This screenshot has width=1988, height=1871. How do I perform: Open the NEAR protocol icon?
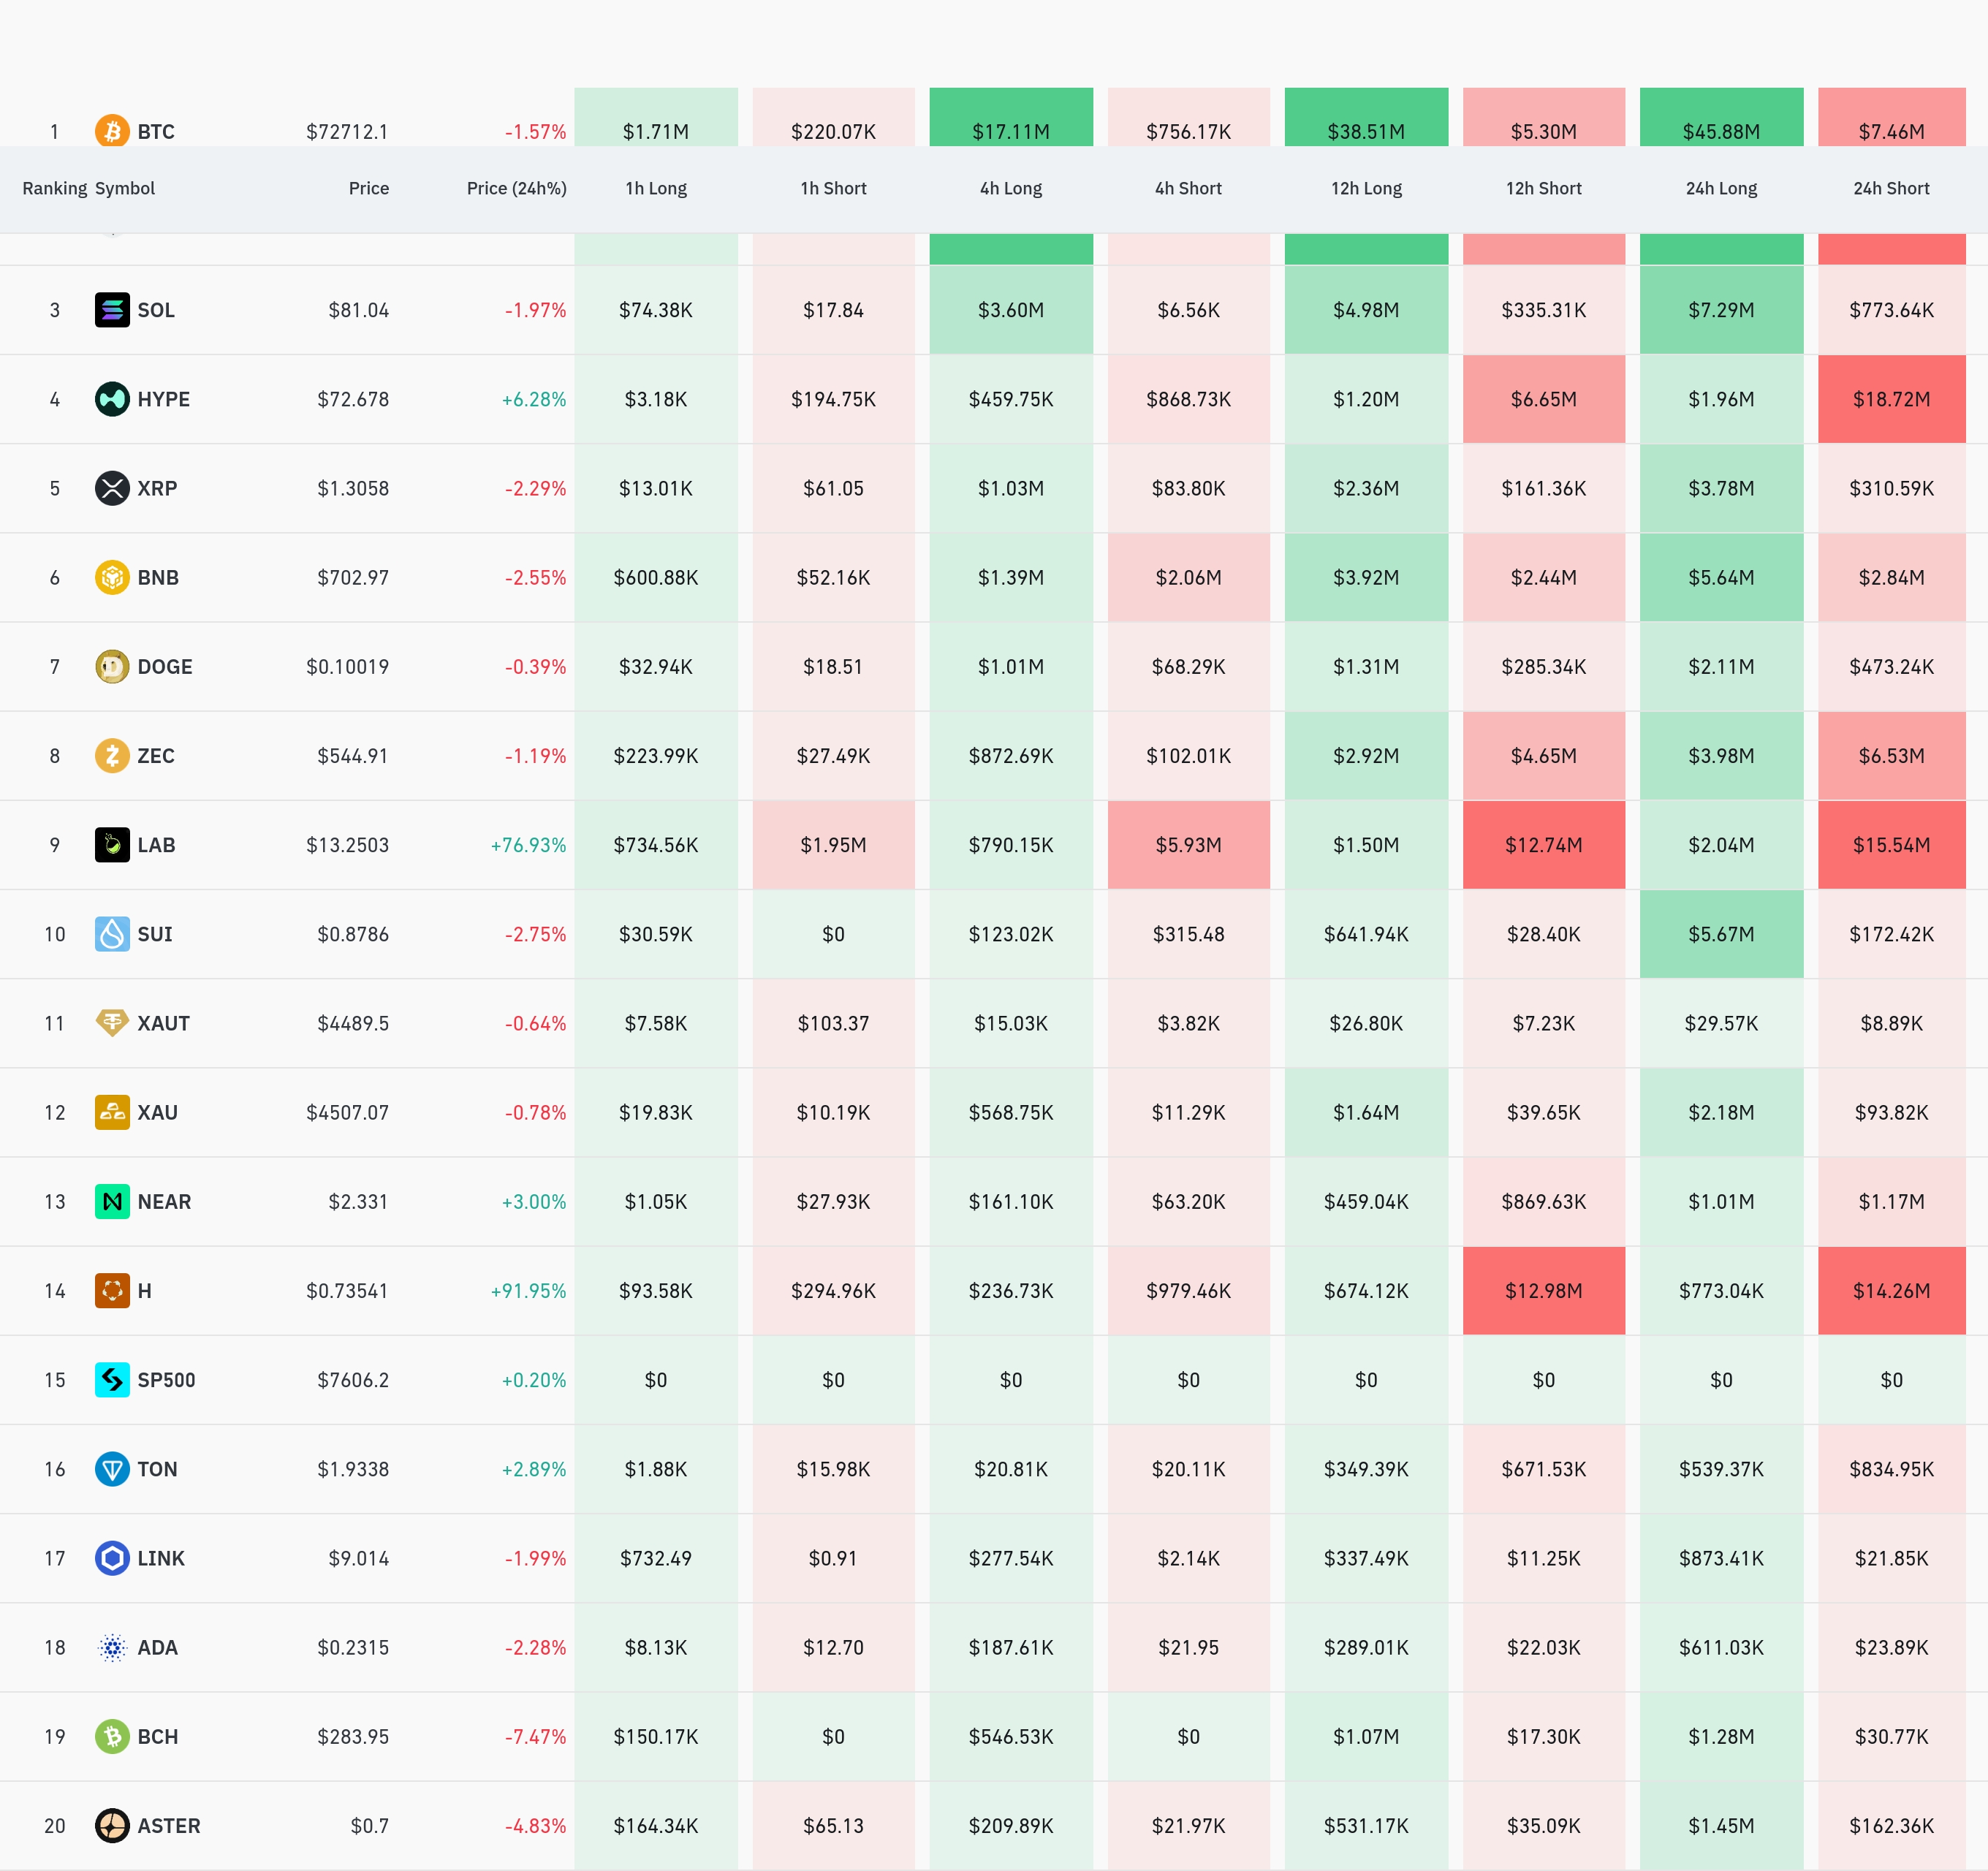click(112, 1201)
